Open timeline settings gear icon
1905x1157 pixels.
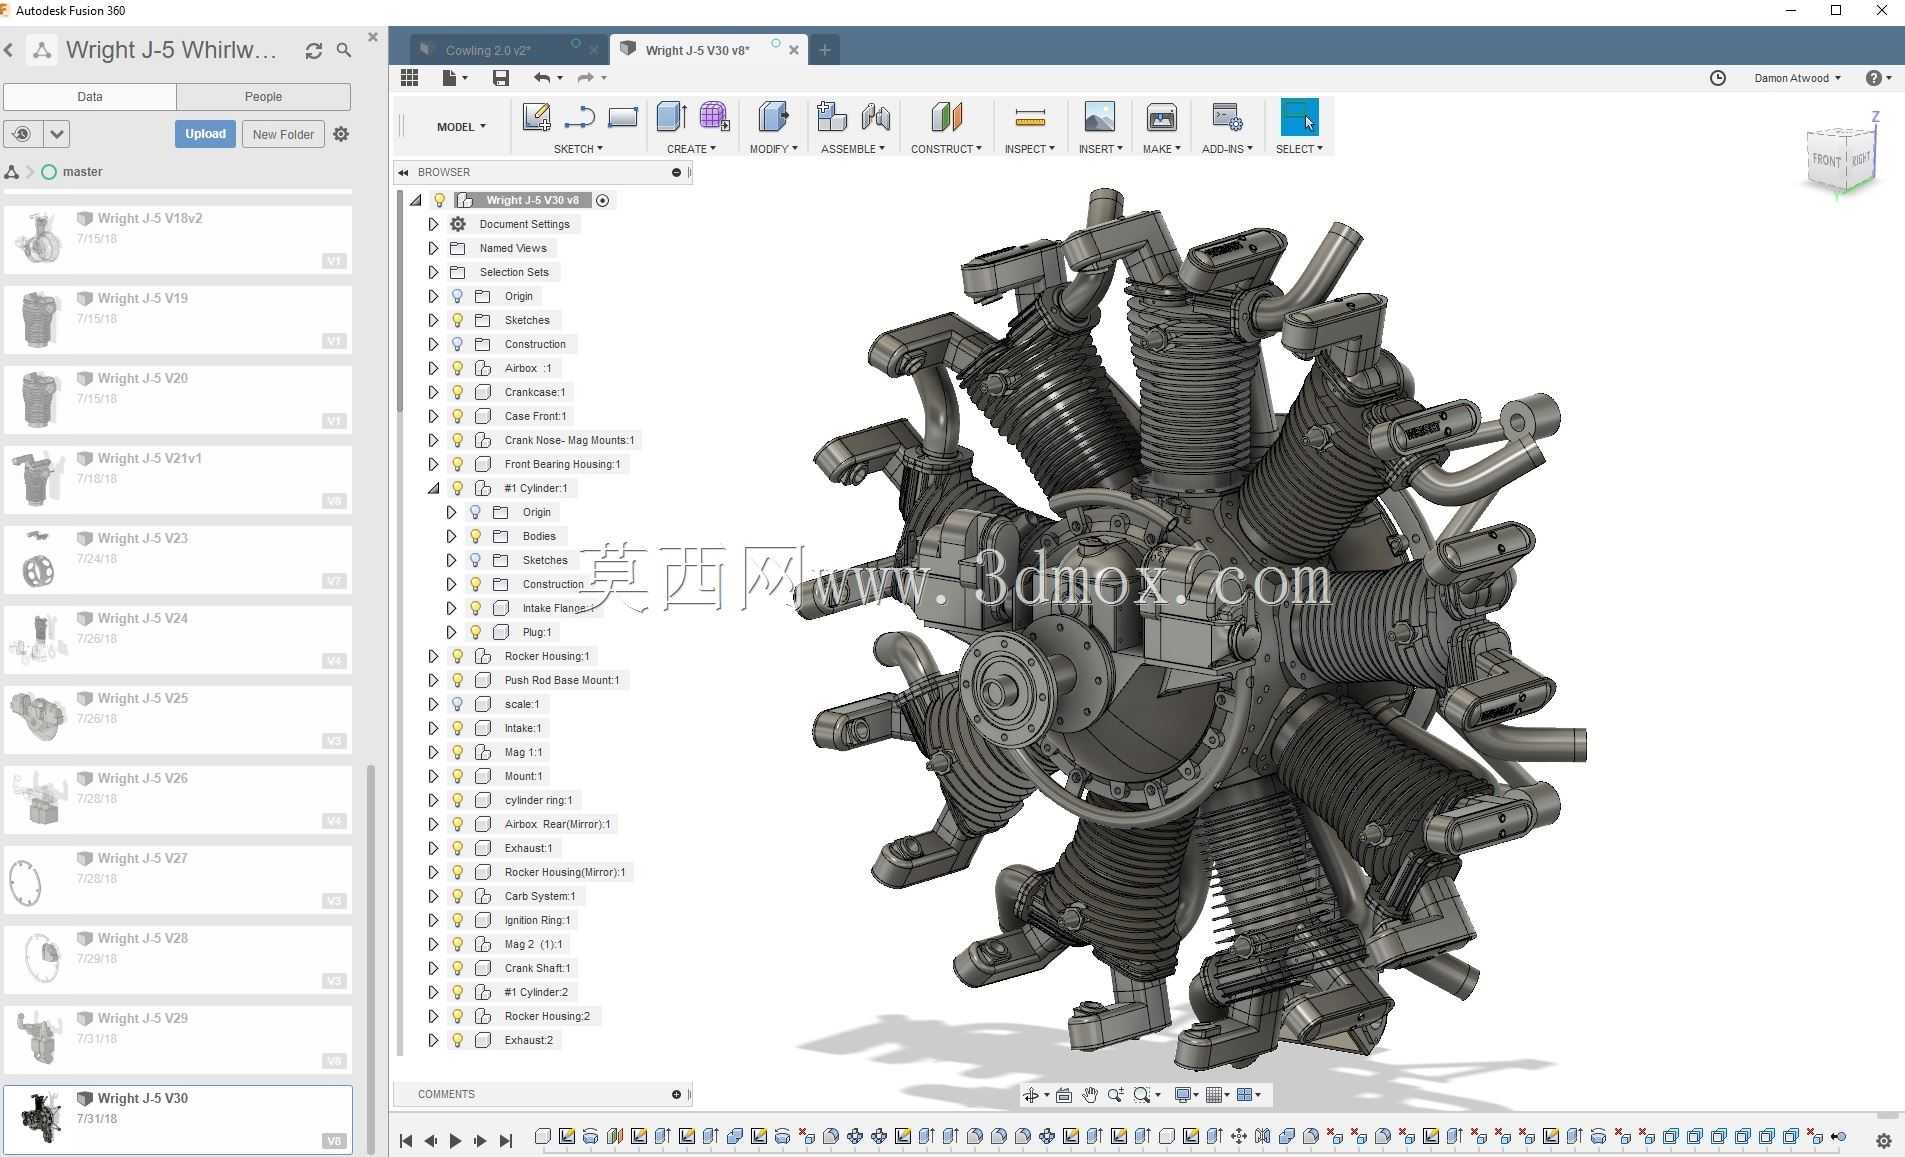[1884, 1140]
